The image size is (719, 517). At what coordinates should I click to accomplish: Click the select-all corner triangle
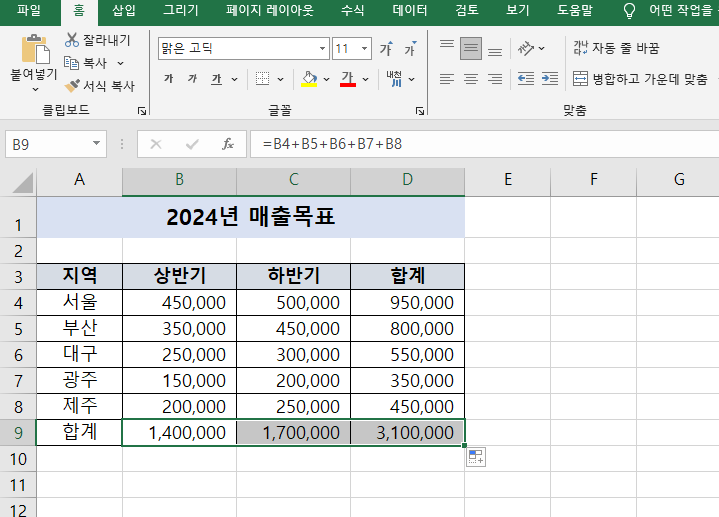coord(22,183)
